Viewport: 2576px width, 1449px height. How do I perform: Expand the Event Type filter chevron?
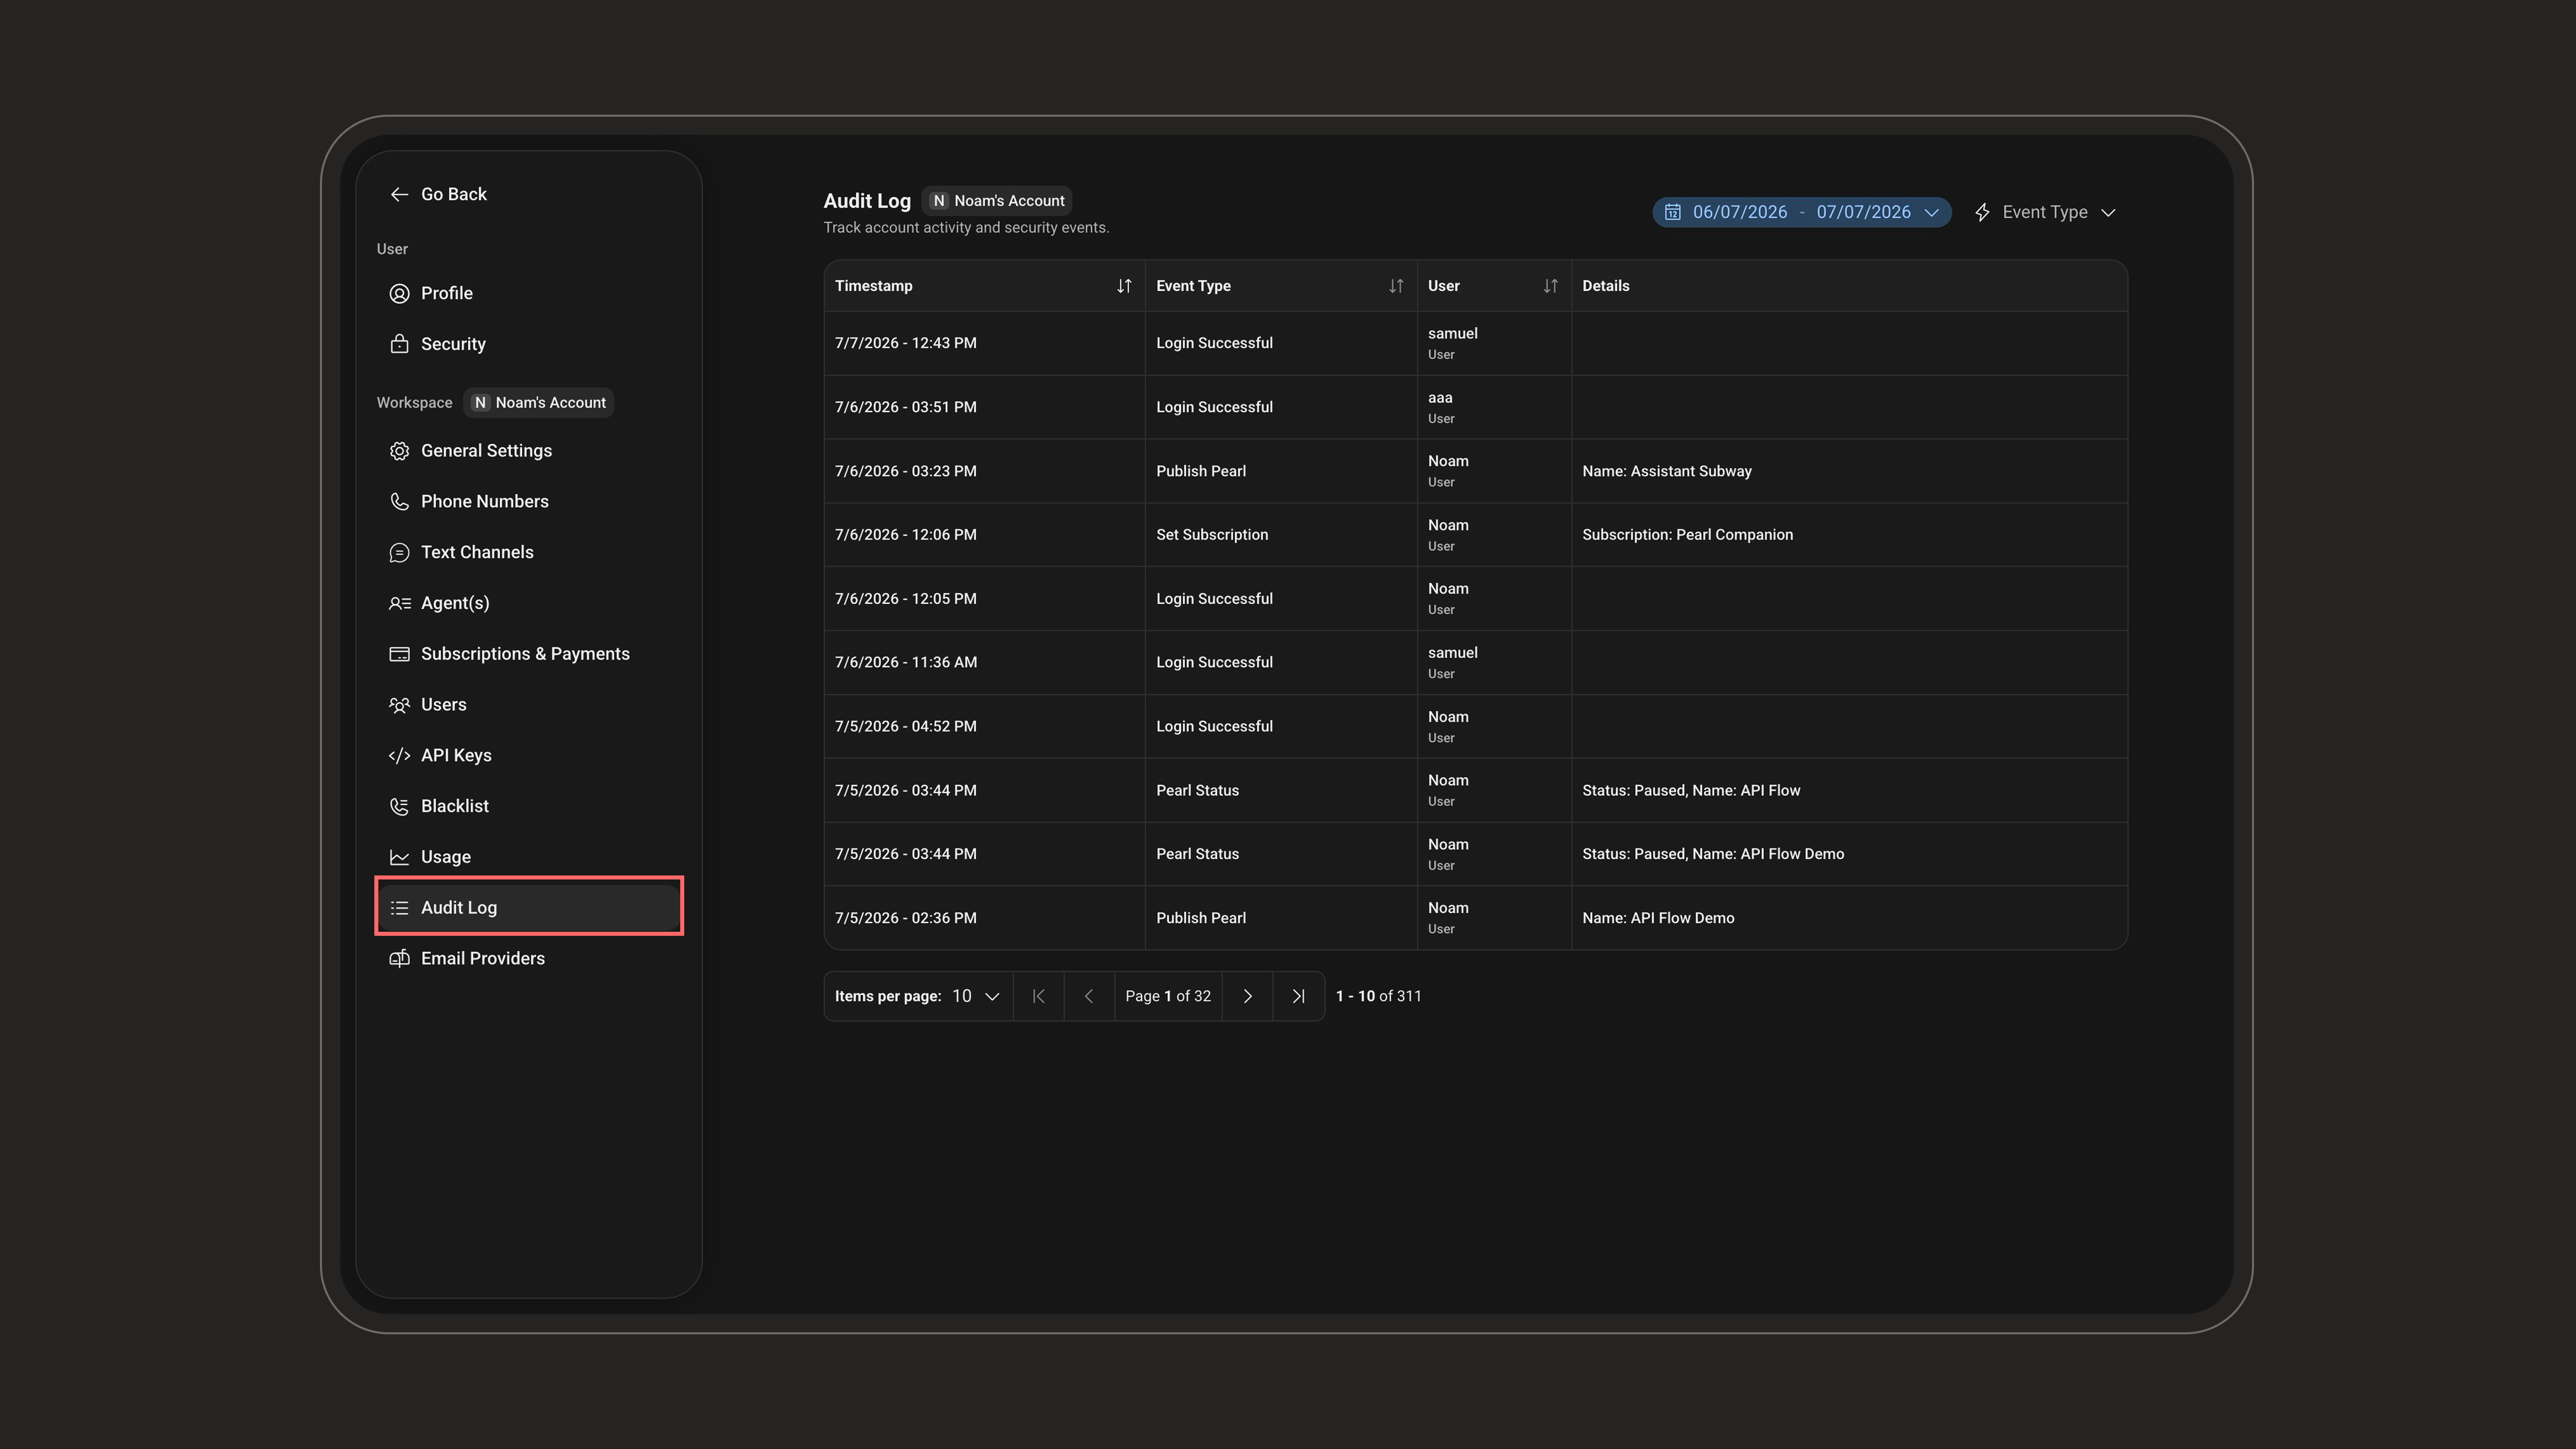pos(2108,212)
